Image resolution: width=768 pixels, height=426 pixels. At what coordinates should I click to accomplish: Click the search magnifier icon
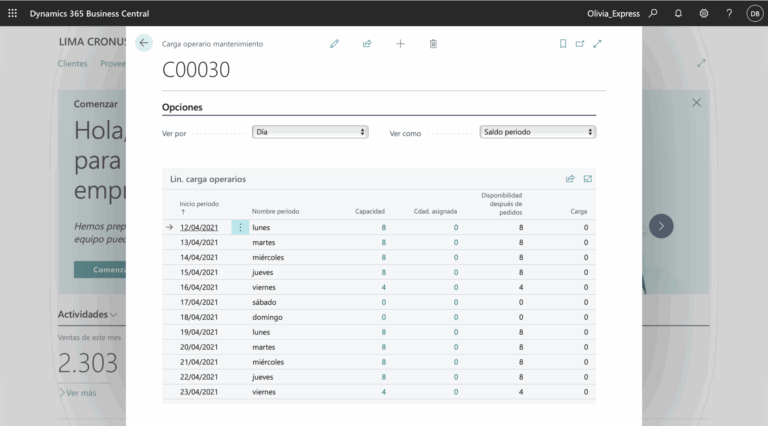click(x=653, y=13)
